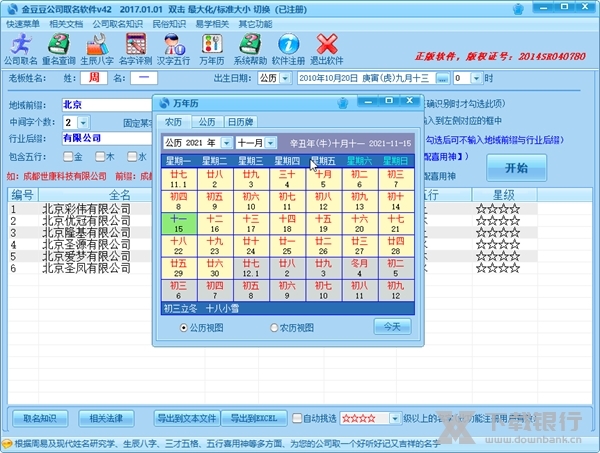
Task: Toggle the 木 element checkbox
Action: coord(100,156)
